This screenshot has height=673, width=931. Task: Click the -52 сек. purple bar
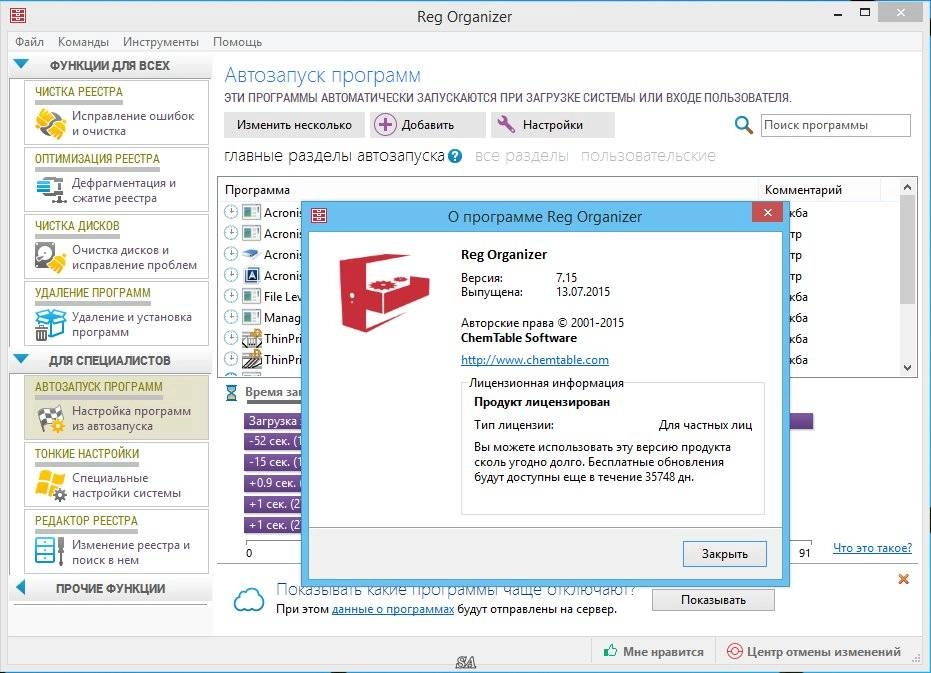273,441
